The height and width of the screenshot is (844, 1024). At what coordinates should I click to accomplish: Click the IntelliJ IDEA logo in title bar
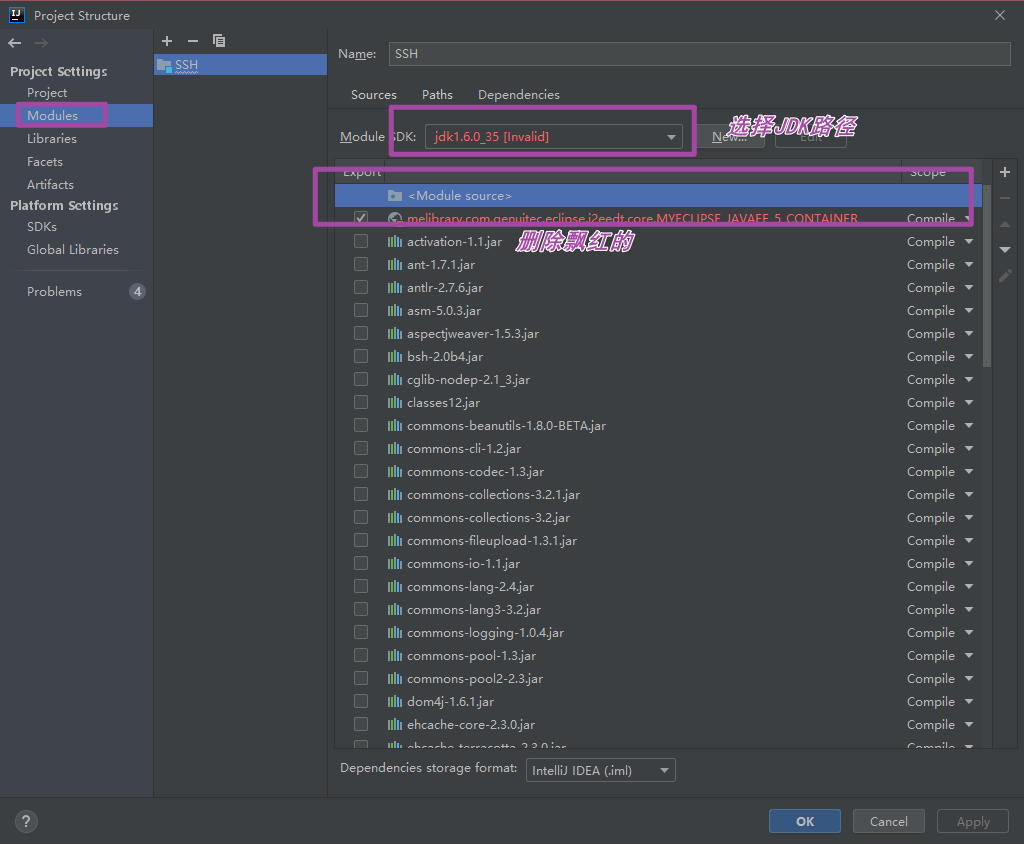[x=17, y=15]
